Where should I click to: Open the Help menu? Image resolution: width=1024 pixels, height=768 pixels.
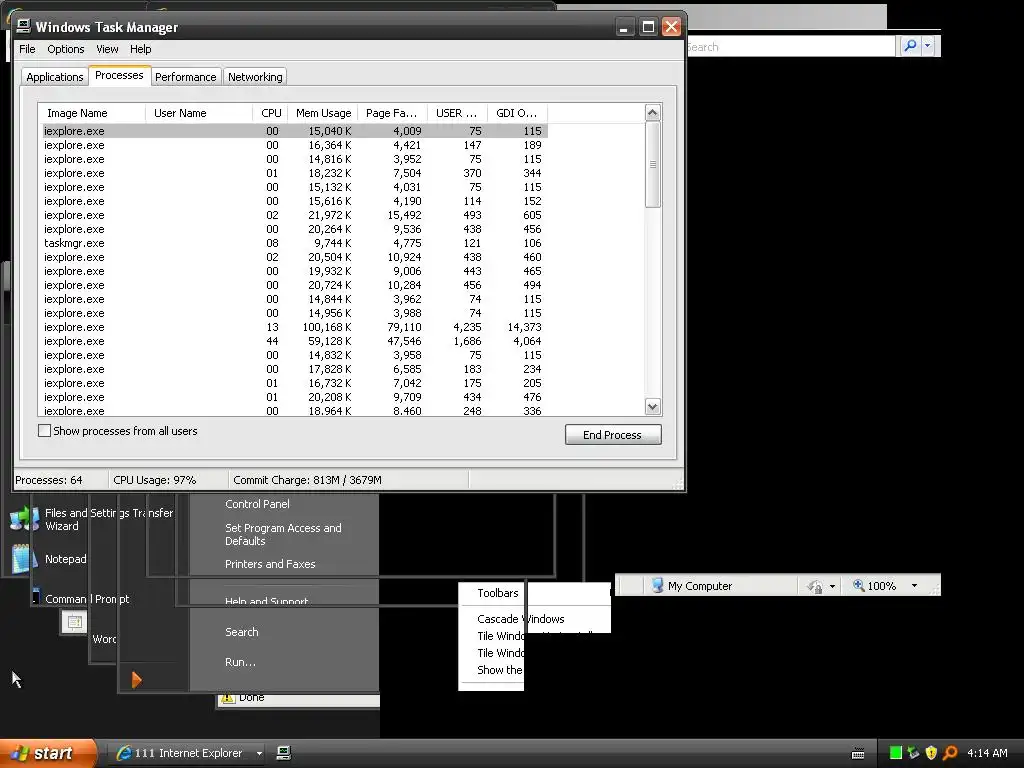click(140, 49)
